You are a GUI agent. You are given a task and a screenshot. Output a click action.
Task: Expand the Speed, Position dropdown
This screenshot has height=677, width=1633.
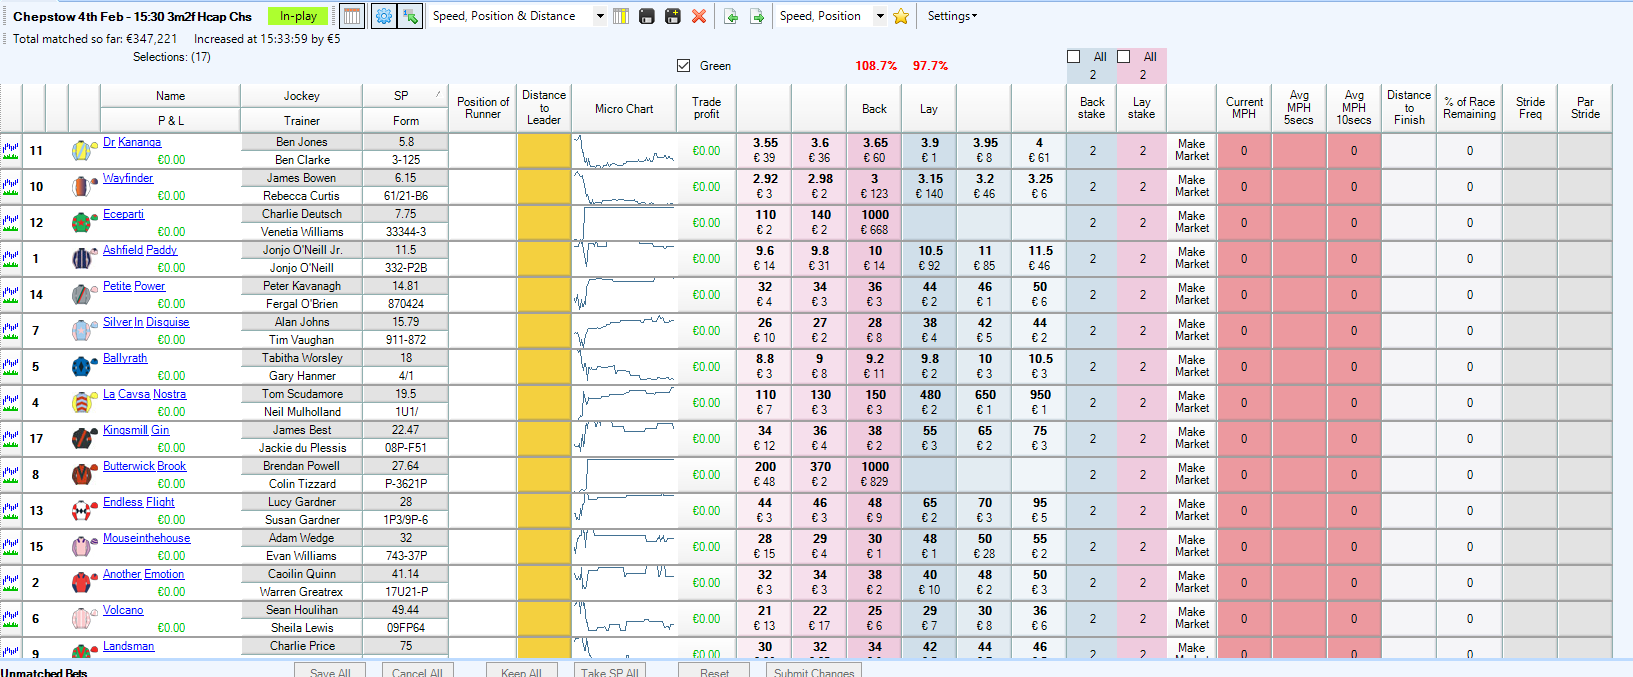point(880,16)
